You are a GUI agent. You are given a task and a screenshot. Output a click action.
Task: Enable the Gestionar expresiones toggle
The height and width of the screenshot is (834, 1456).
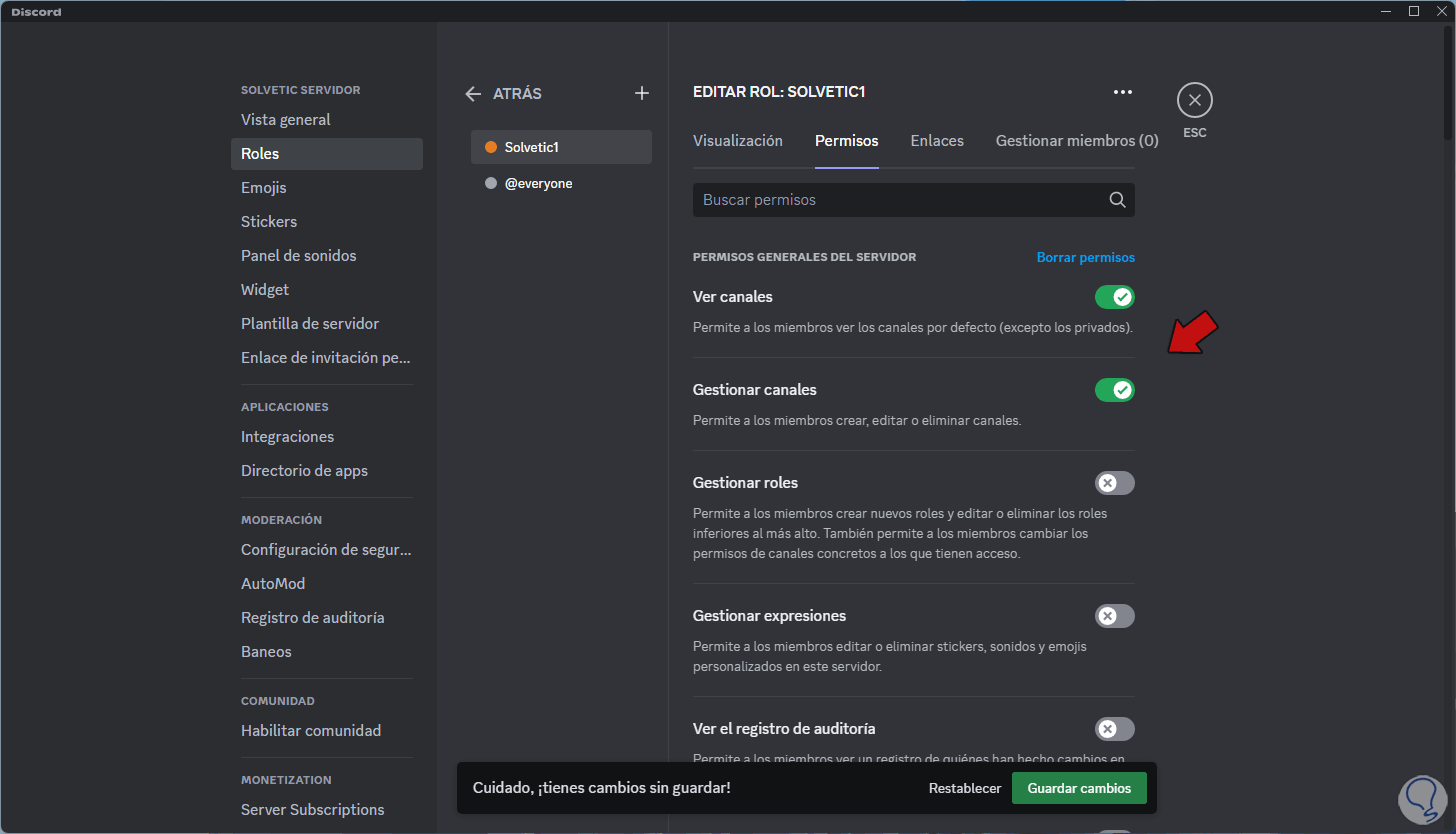(1114, 616)
